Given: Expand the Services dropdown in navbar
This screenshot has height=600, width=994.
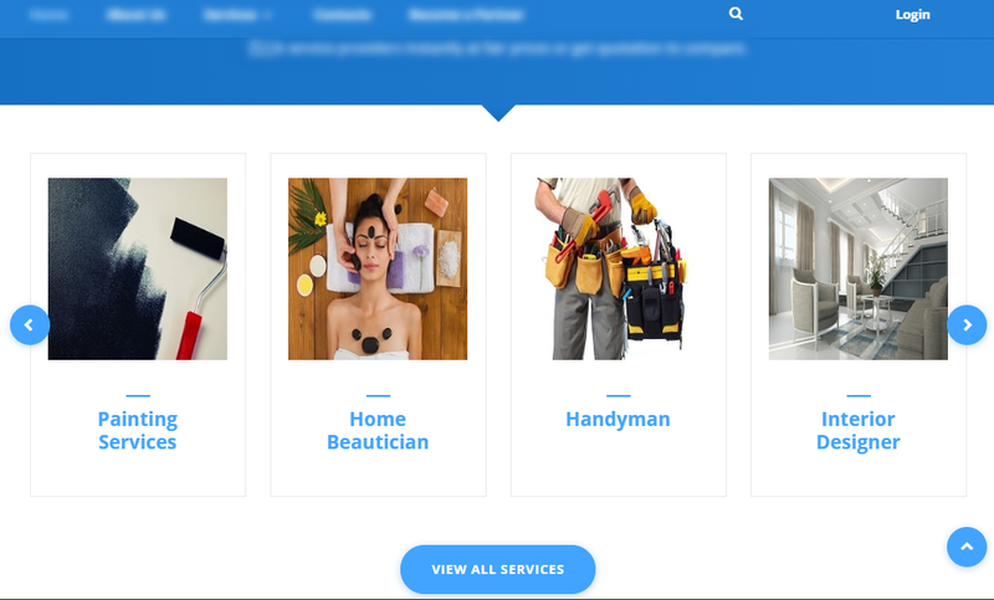Looking at the screenshot, I should tap(237, 15).
